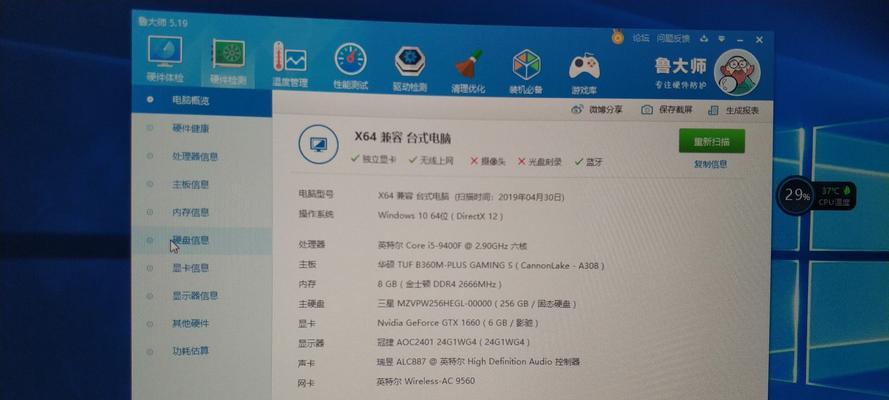
Task: Click 生成报表 generate report text
Action: (x=741, y=111)
